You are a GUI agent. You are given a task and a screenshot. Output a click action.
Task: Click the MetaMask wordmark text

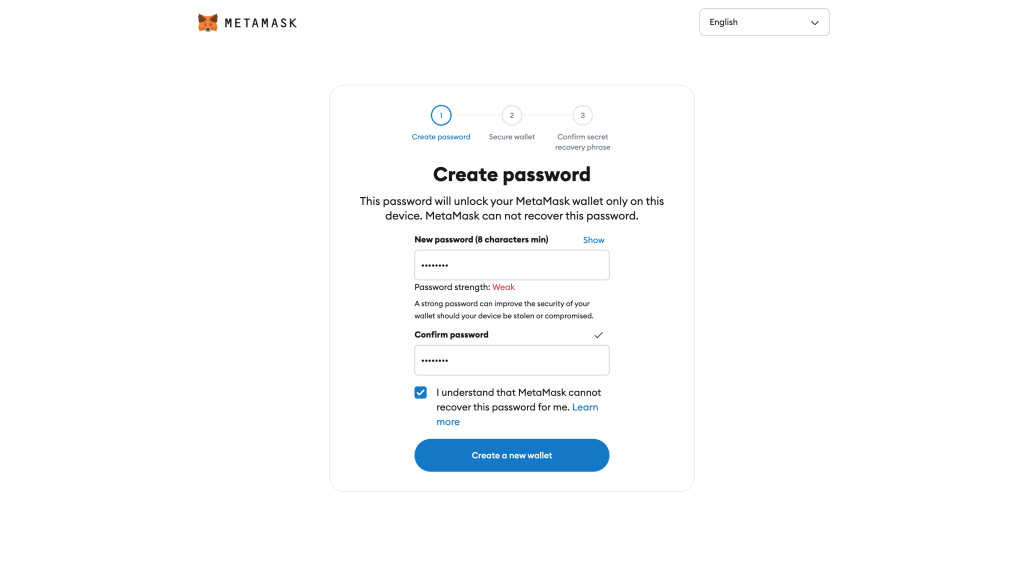coord(260,23)
